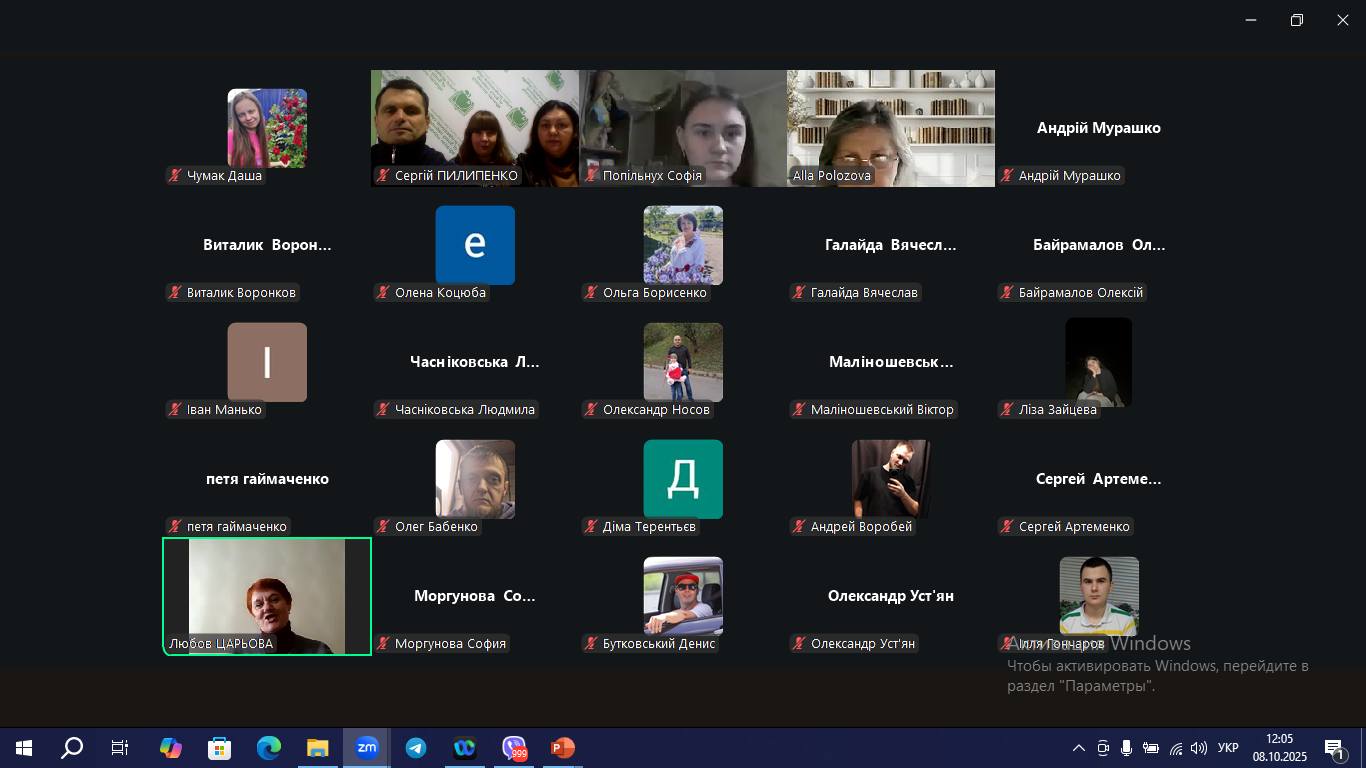Open the volume control in the tray
Screen dimensions: 1366x768
pyautogui.click(x=1199, y=748)
